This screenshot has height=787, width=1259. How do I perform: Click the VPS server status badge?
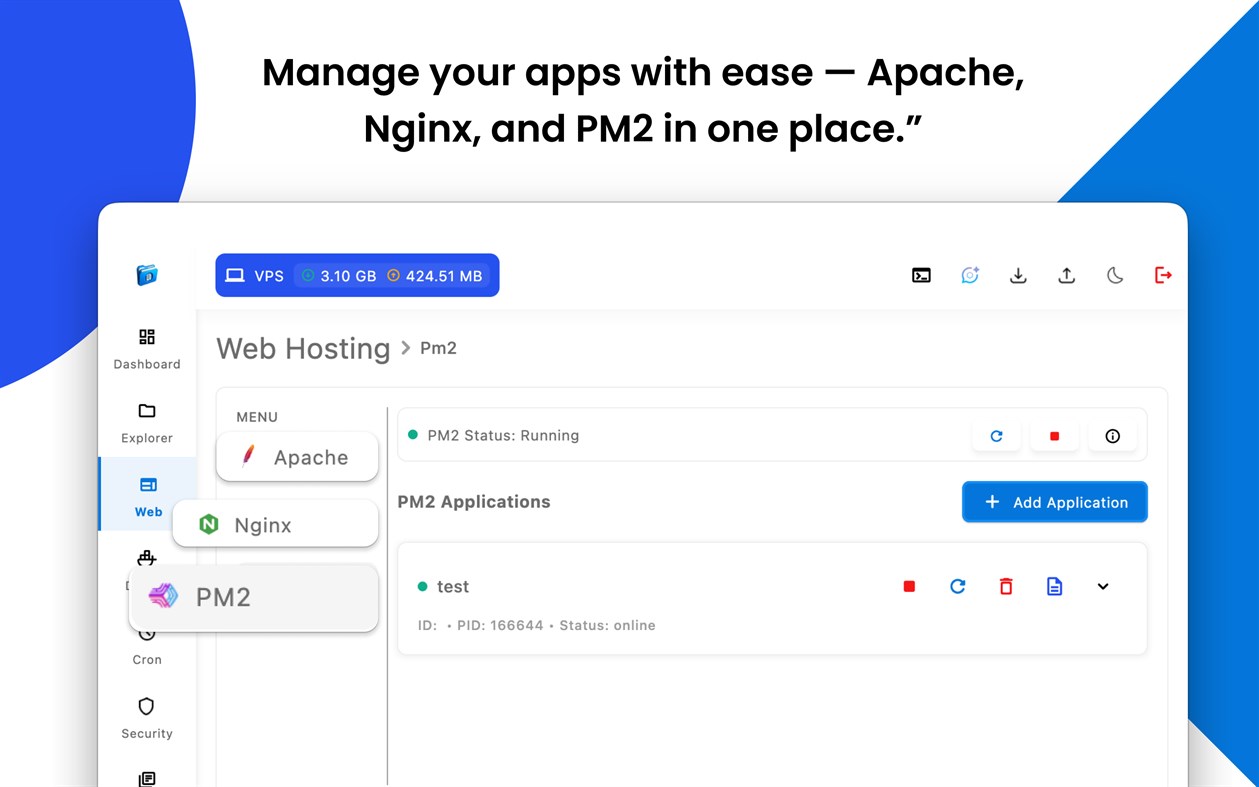click(x=357, y=275)
